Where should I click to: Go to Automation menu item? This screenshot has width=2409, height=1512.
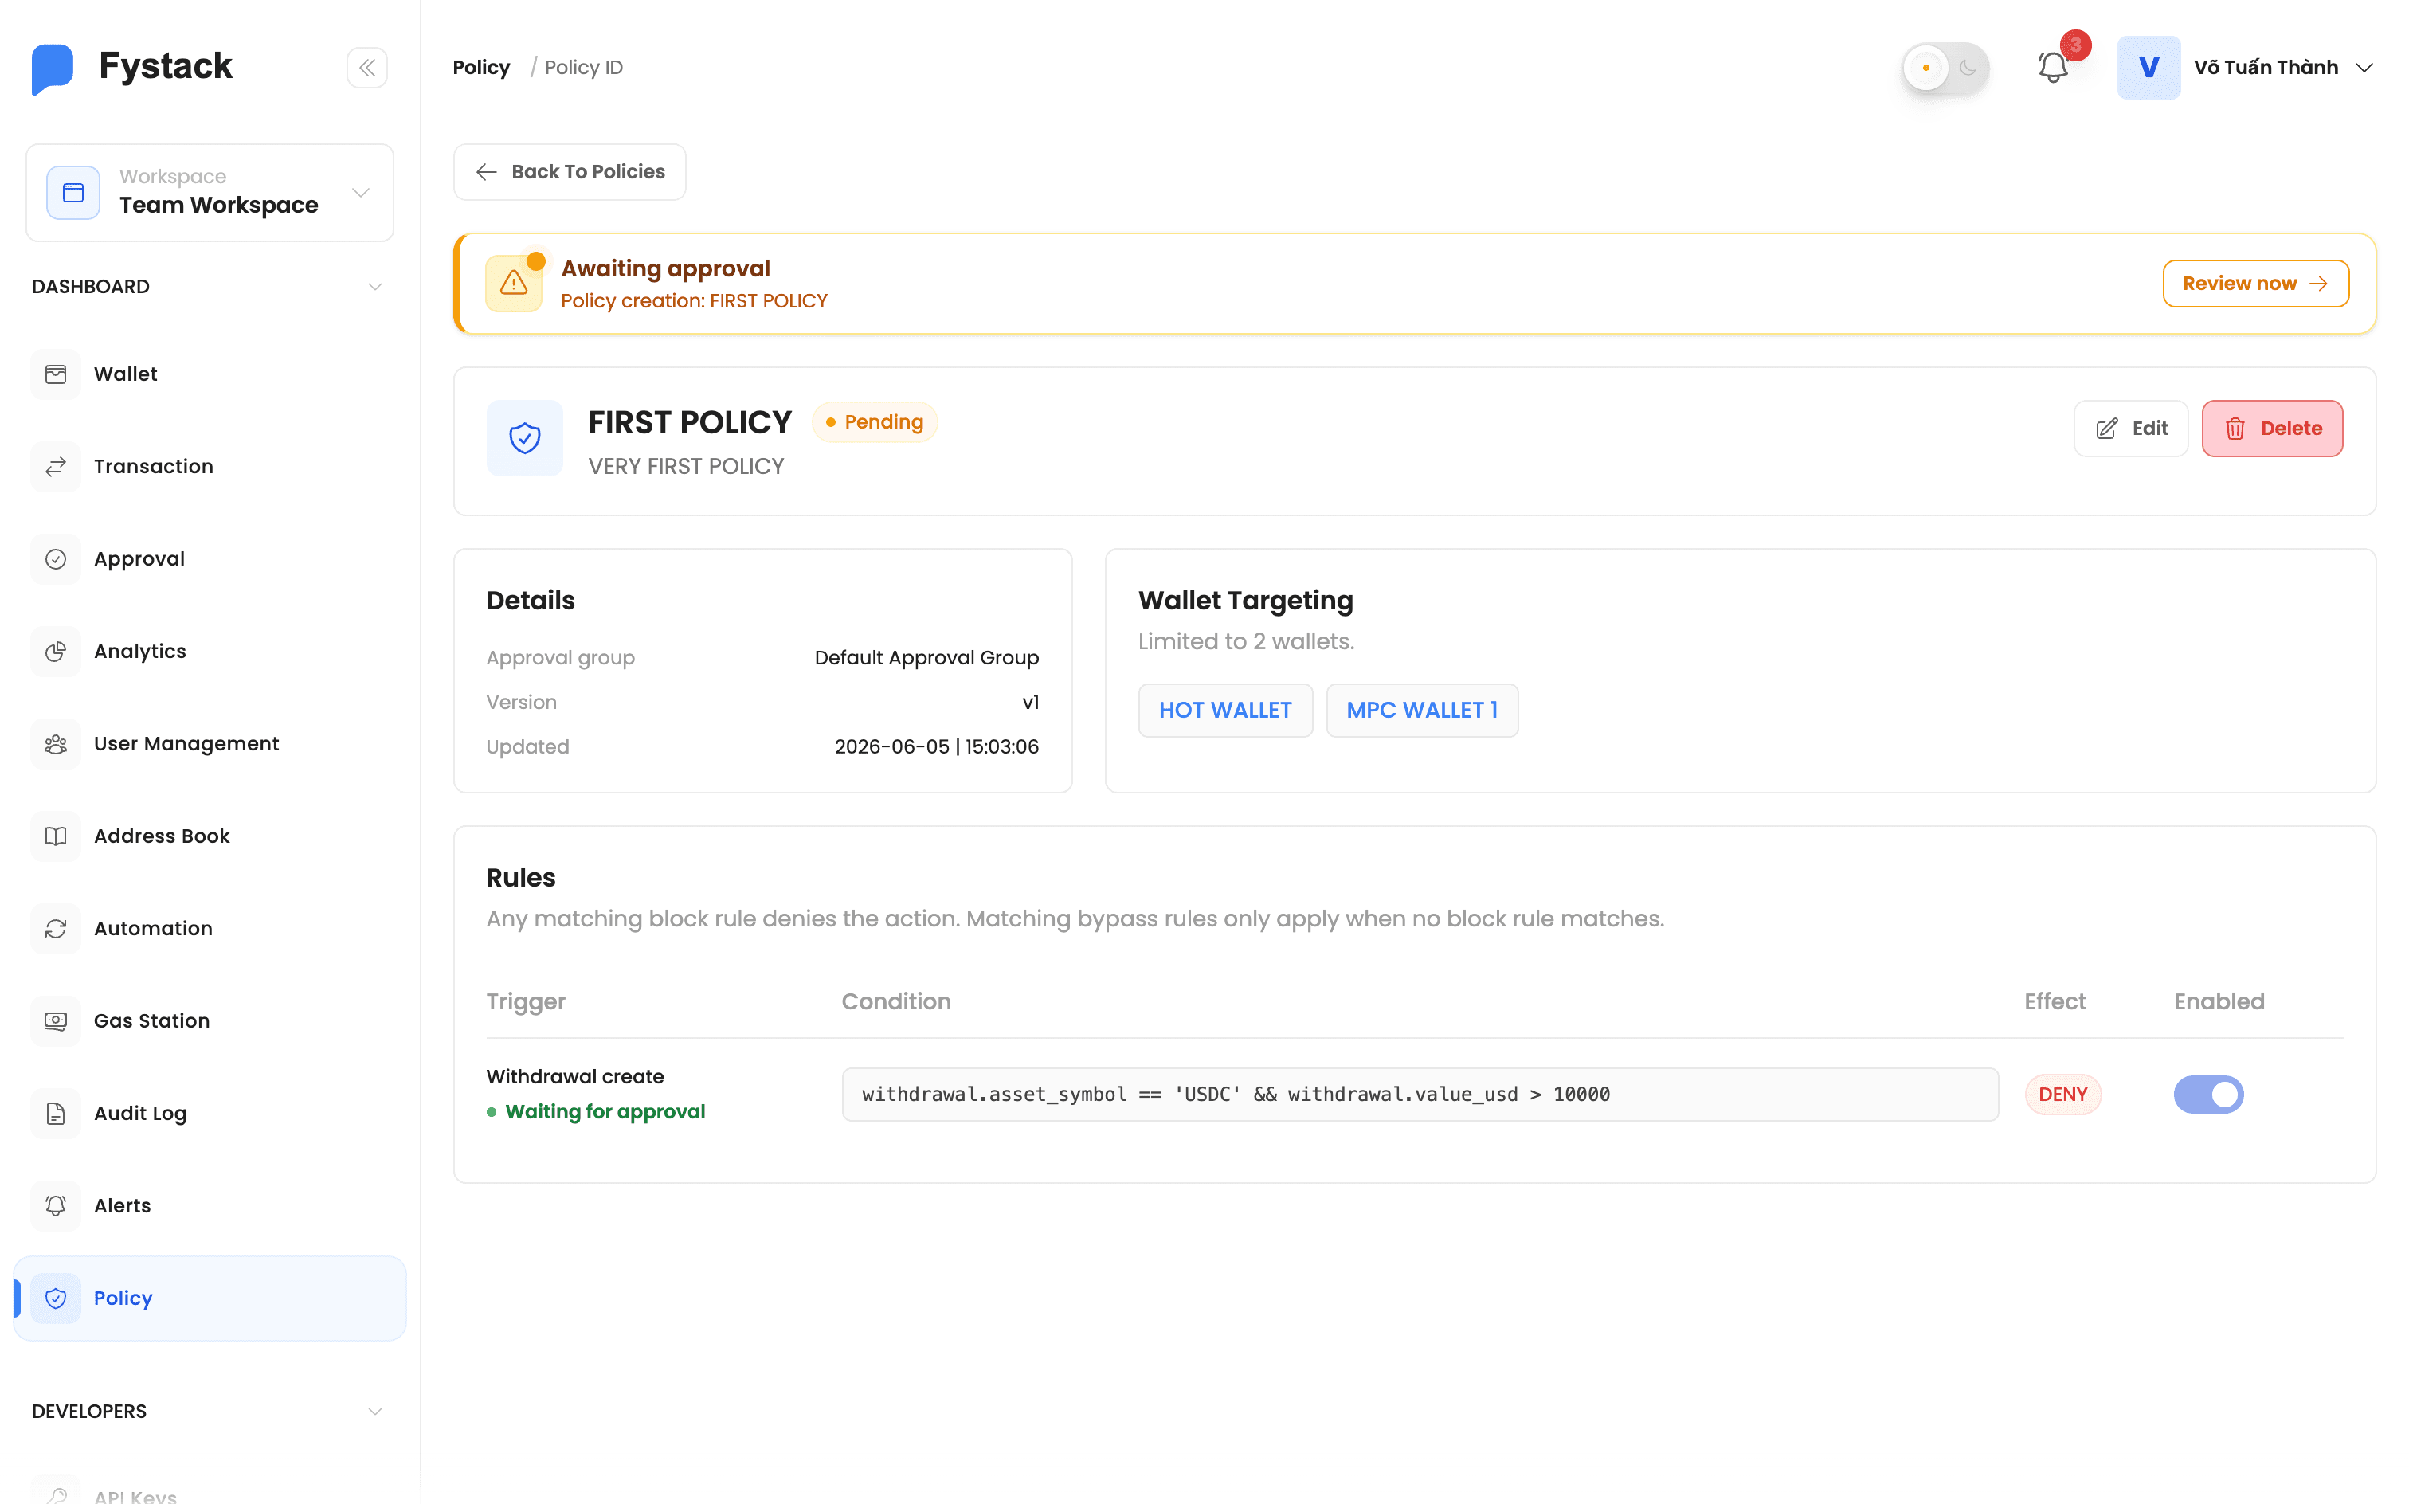210,929
